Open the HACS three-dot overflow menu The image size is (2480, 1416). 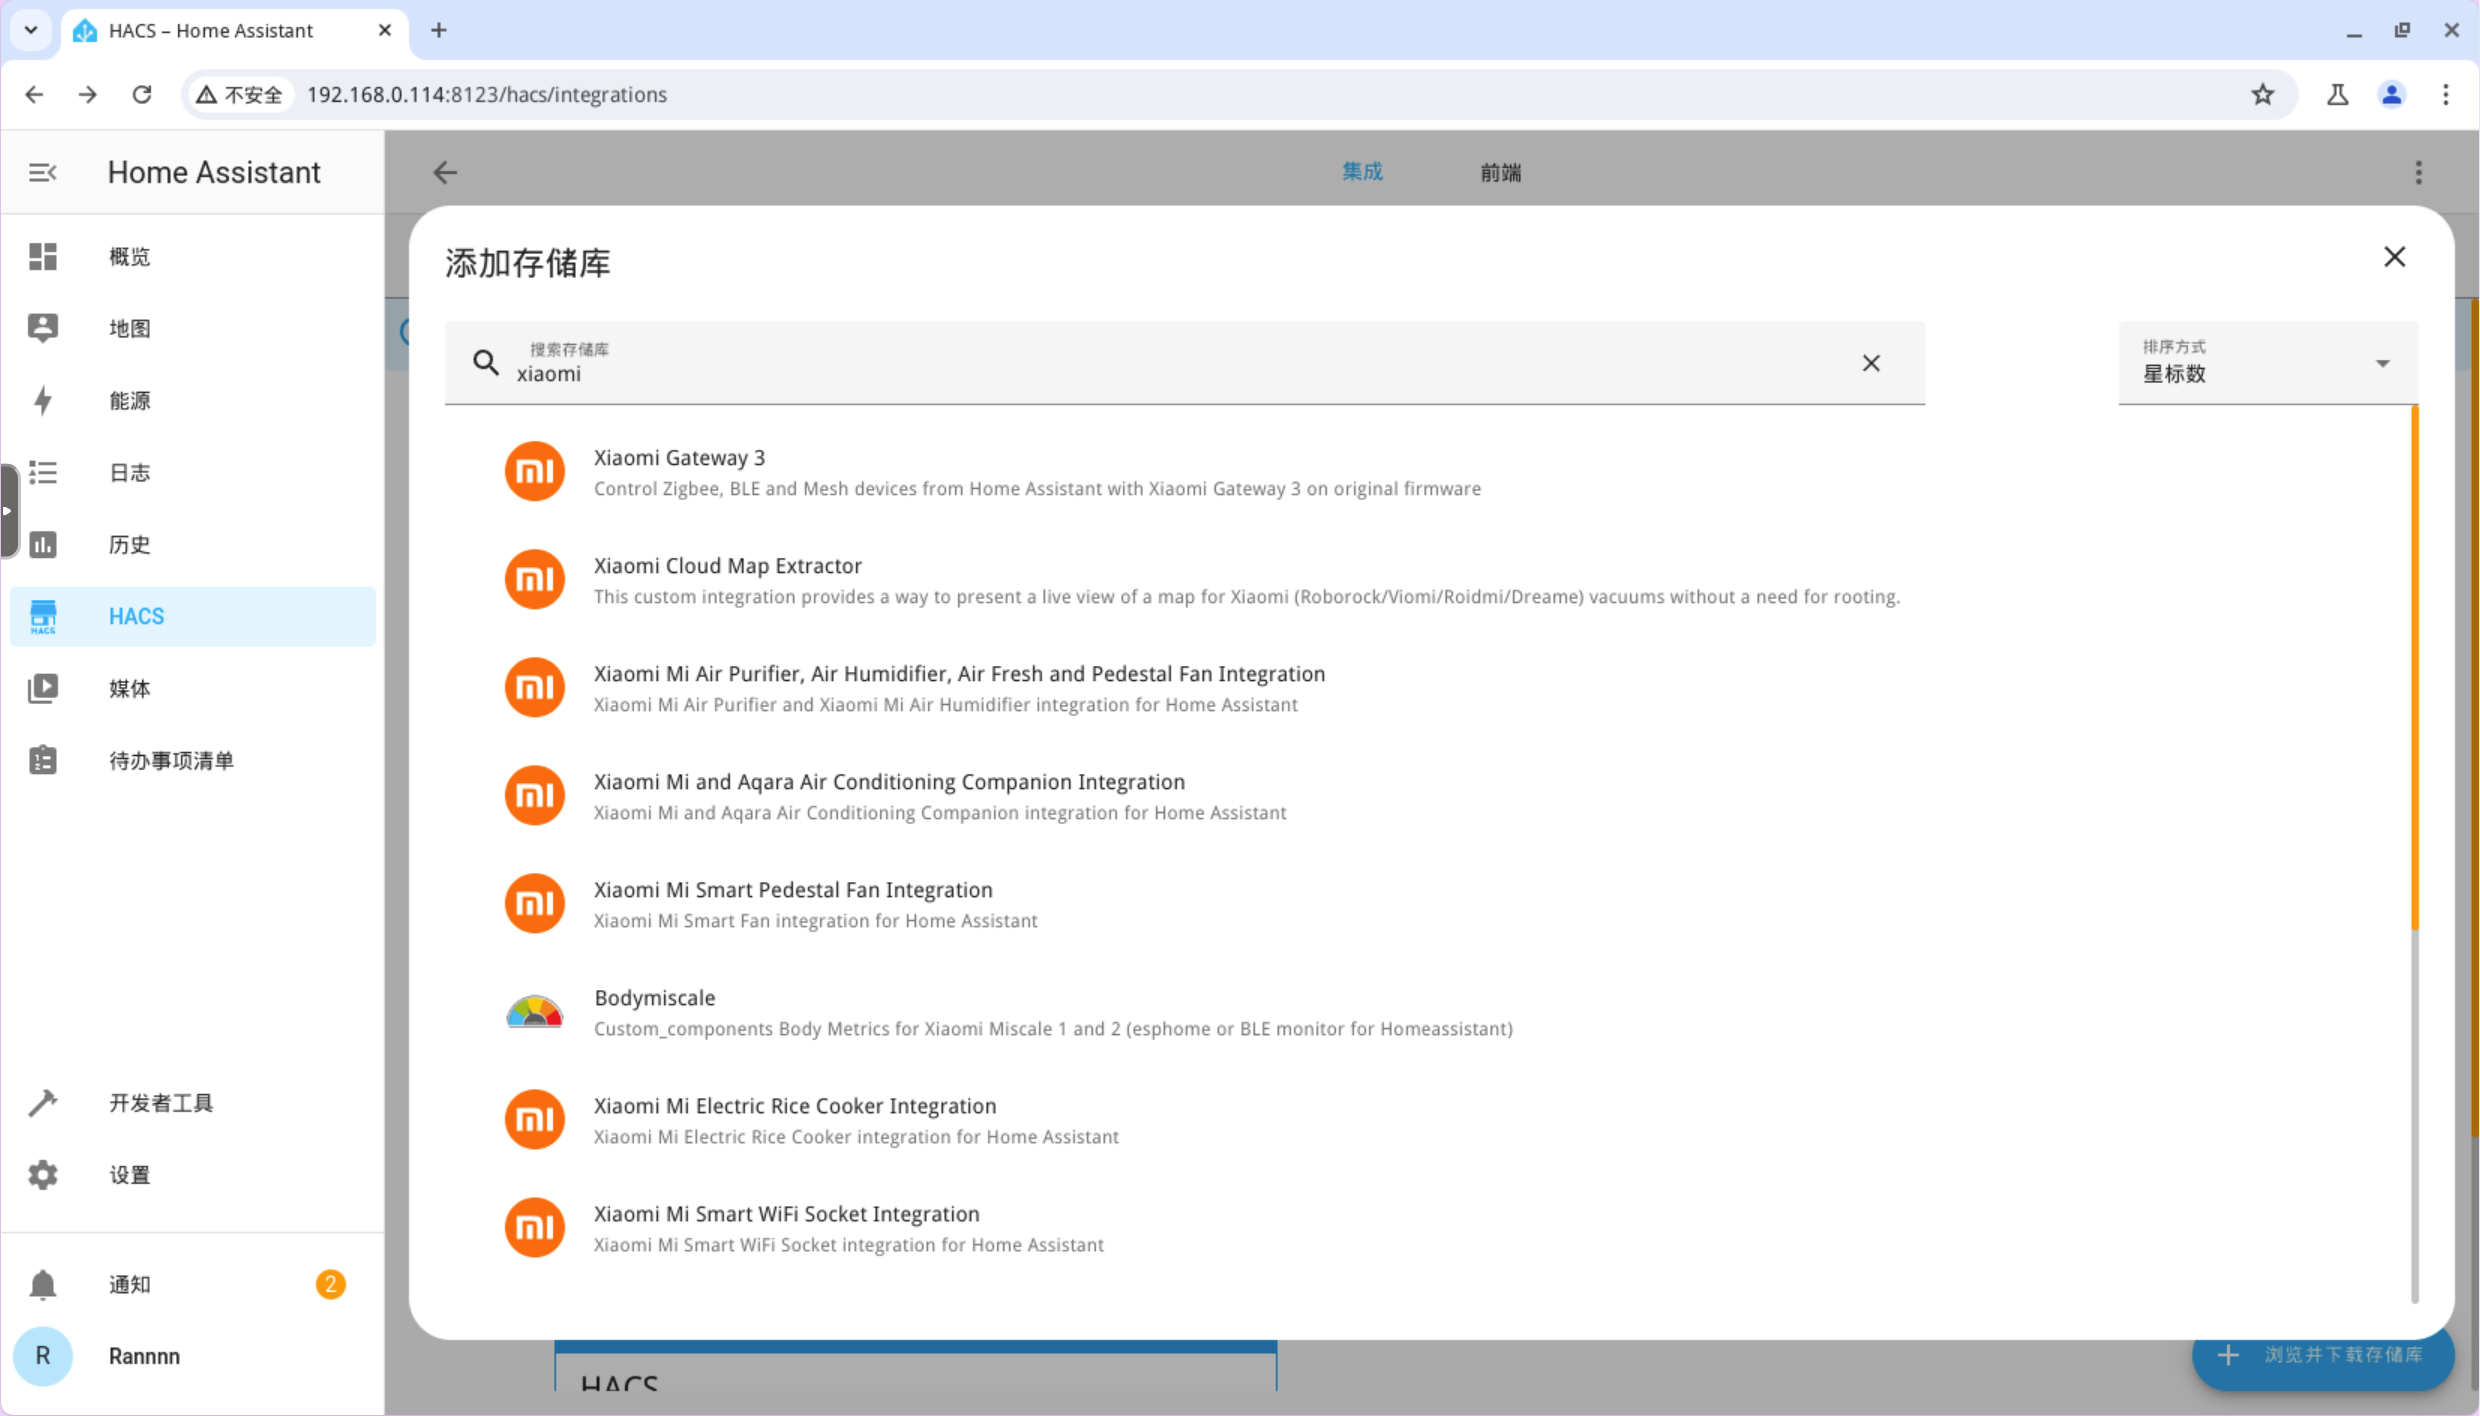pyautogui.click(x=2418, y=172)
